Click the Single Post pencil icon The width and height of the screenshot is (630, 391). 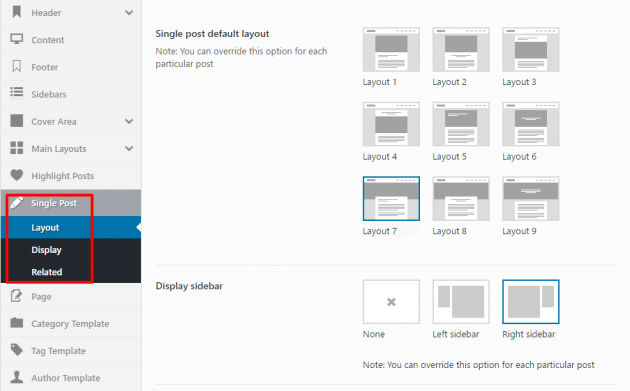(16, 203)
